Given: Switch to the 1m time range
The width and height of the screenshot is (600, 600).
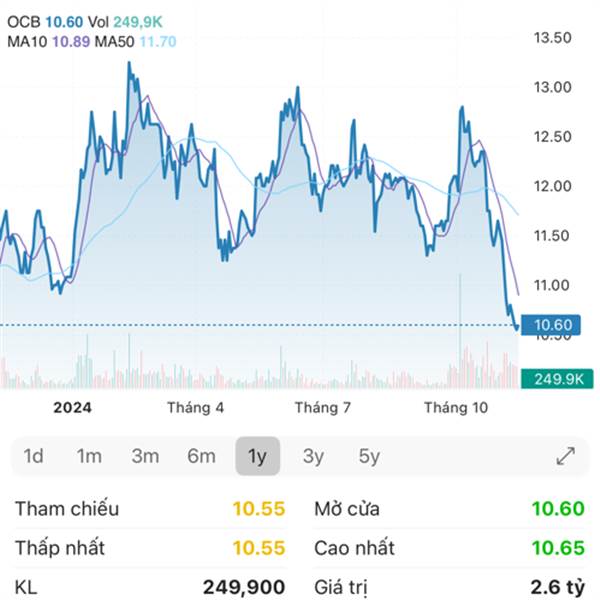Looking at the screenshot, I should point(89,456).
